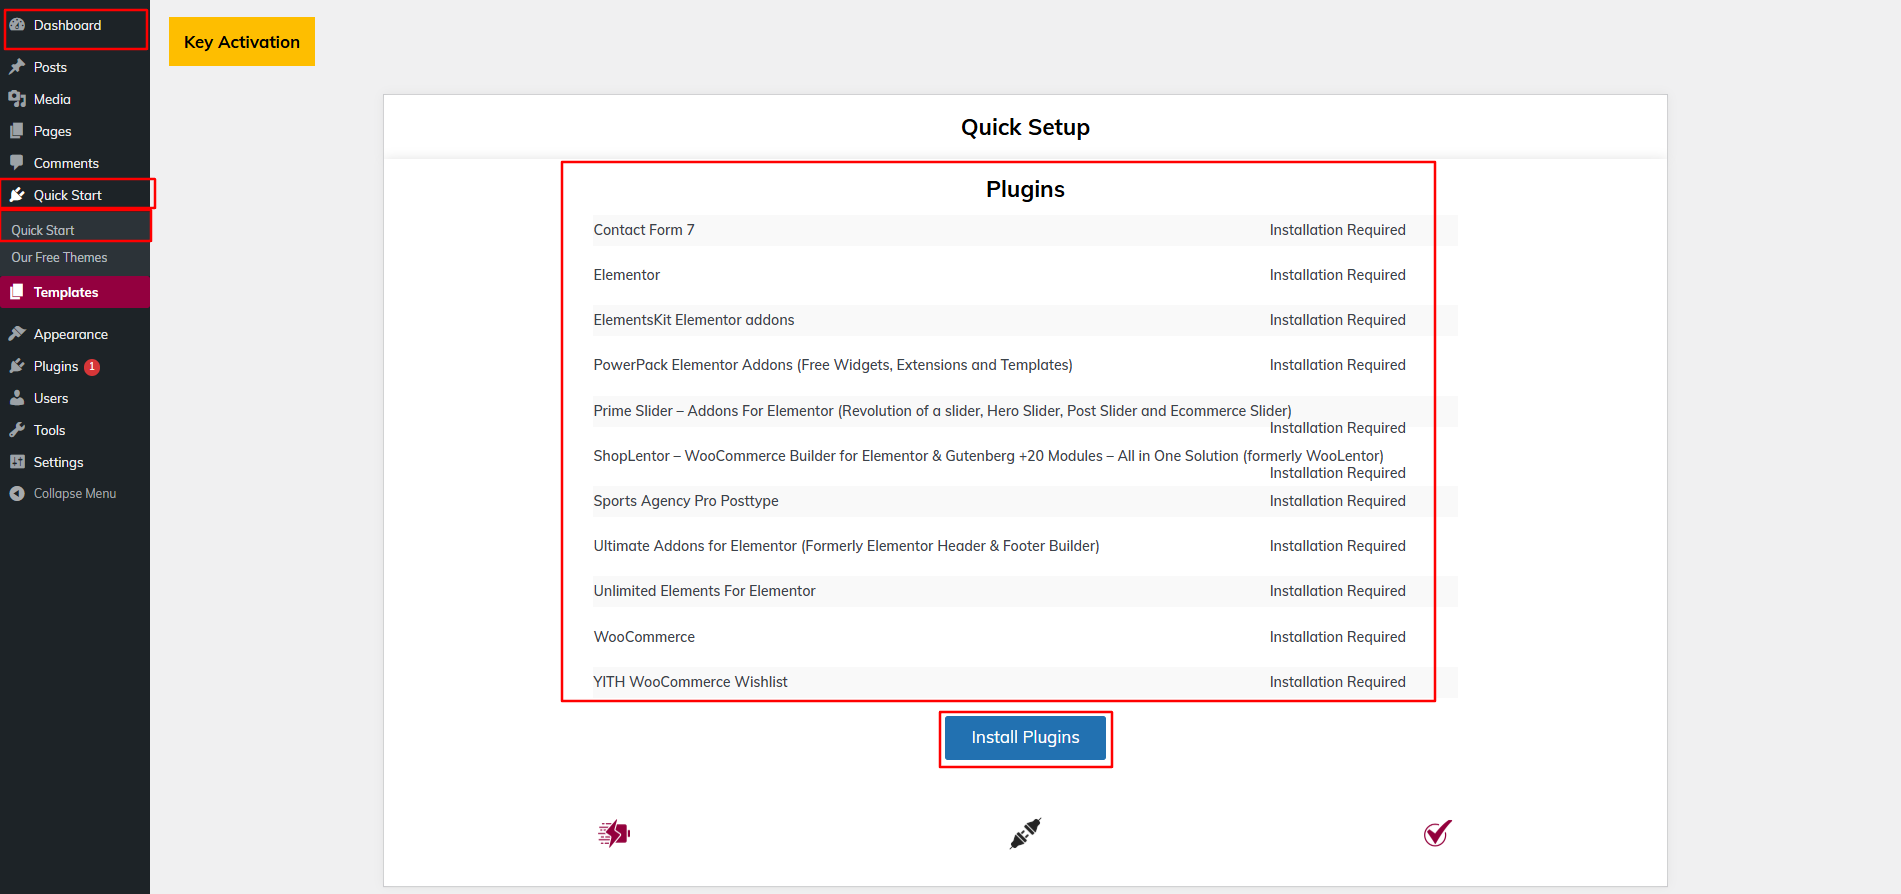Click the Plugins plug icon in sidebar
The width and height of the screenshot is (1901, 894).
[x=17, y=366]
